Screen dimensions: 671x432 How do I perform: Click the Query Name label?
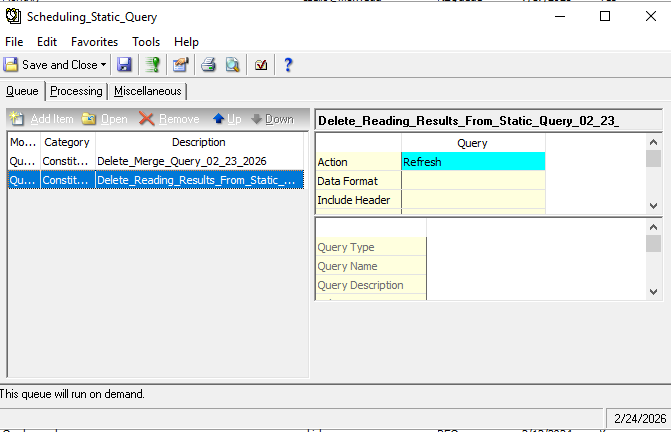point(371,266)
